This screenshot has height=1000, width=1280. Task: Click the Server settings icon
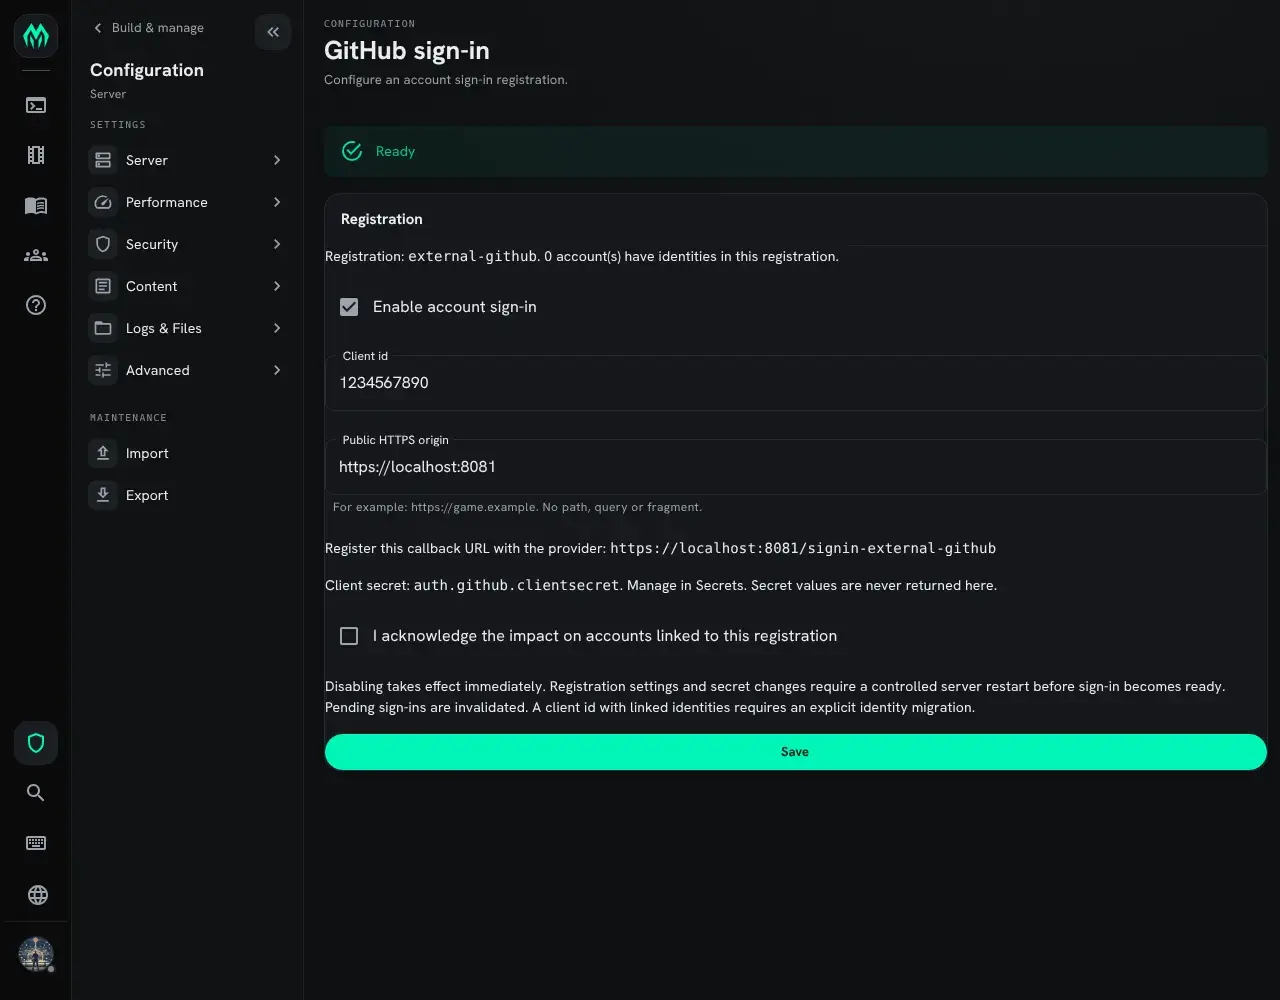pyautogui.click(x=103, y=160)
